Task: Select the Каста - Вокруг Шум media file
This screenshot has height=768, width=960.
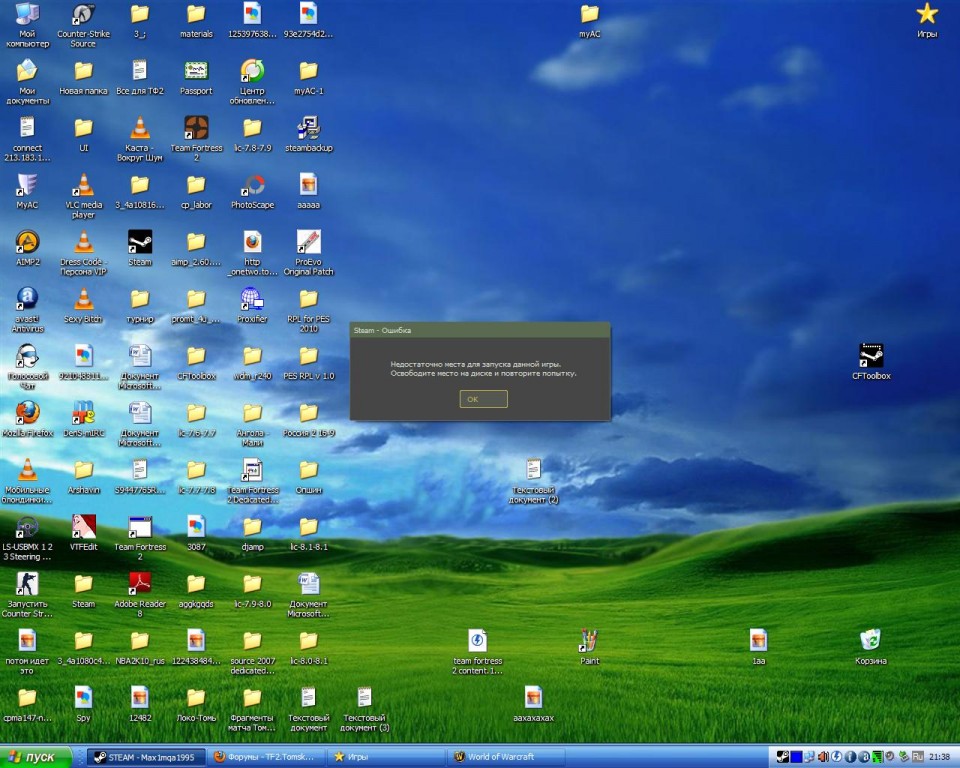Action: 140,139
